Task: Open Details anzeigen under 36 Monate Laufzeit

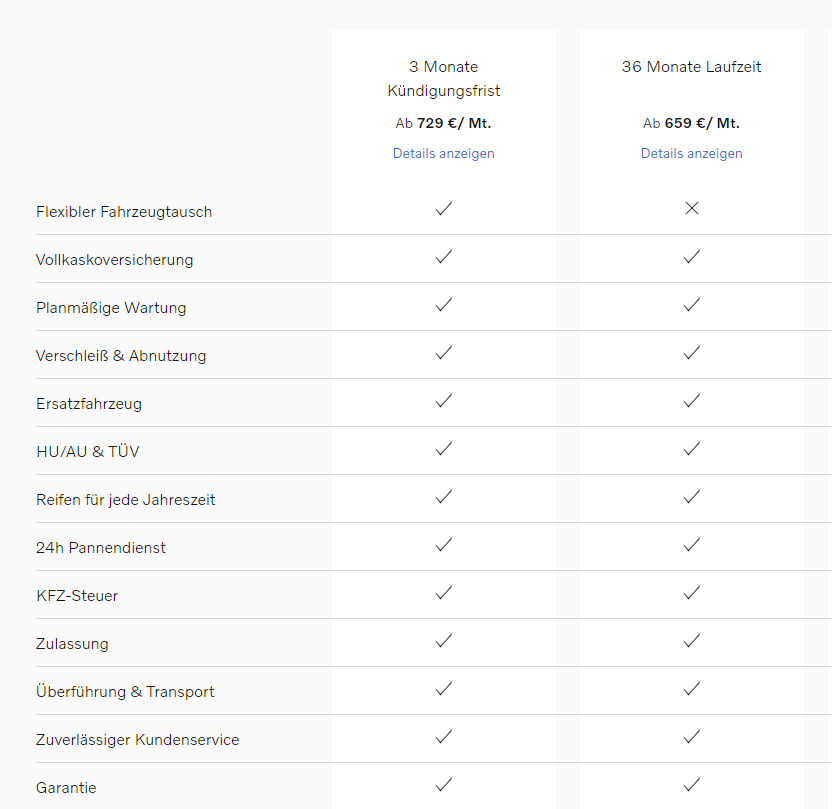Action: coord(691,153)
